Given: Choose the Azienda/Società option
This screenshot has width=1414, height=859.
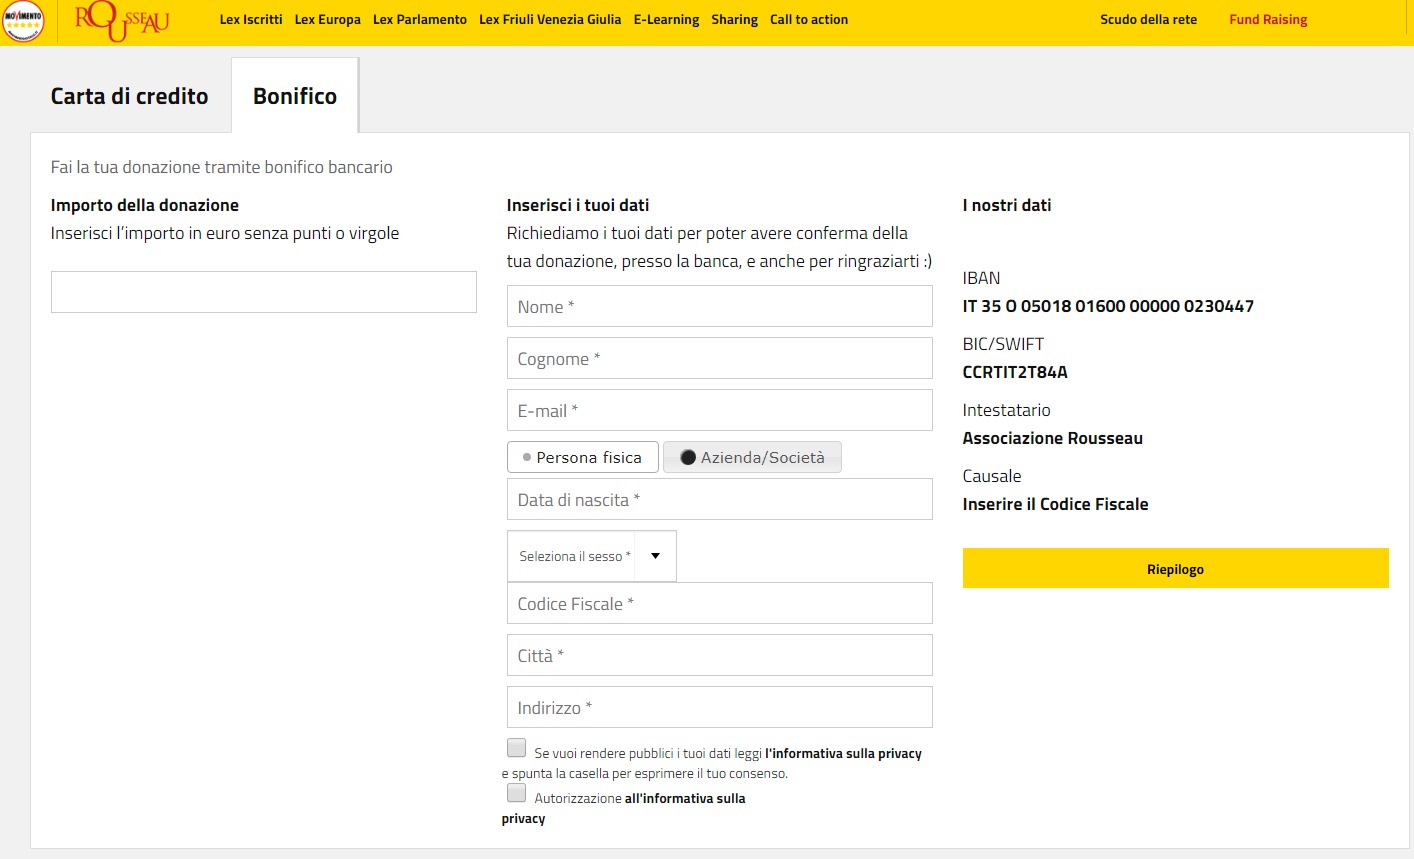Looking at the screenshot, I should (752, 457).
